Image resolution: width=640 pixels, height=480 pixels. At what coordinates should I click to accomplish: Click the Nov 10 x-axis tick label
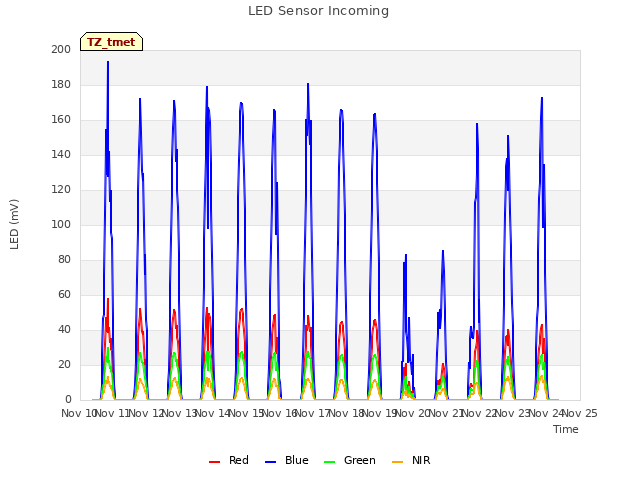pos(78,413)
